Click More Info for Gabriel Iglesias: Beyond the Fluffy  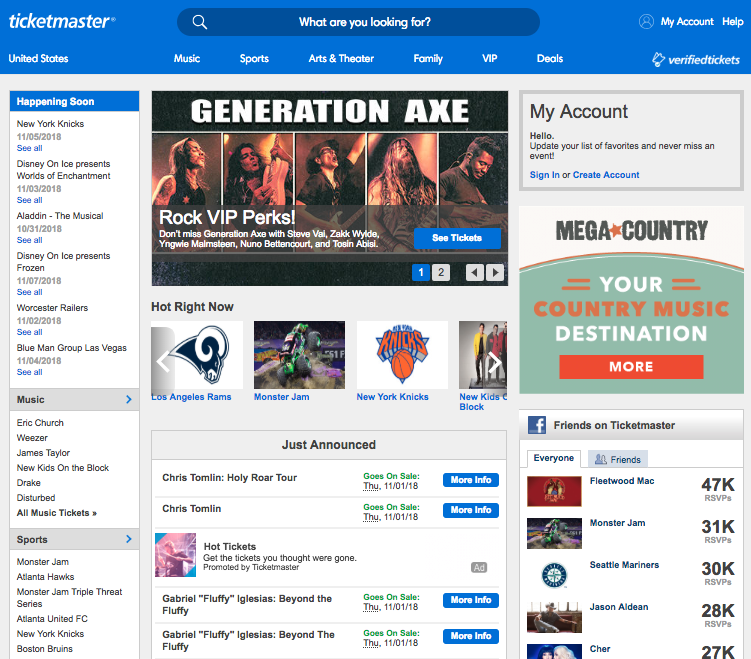pos(471,600)
